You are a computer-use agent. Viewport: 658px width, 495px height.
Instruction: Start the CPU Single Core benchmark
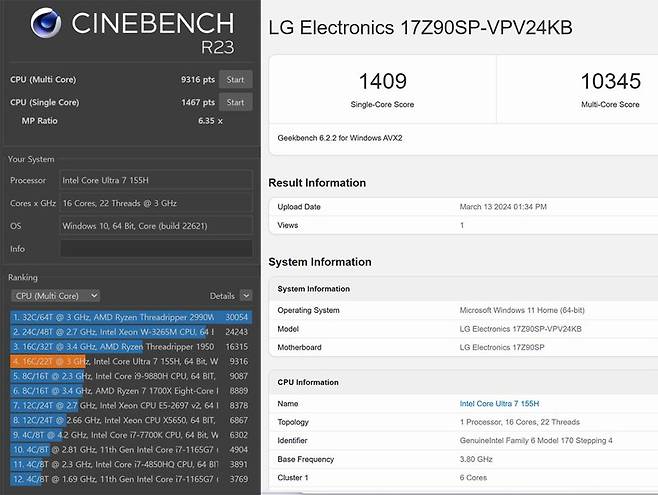pyautogui.click(x=235, y=102)
